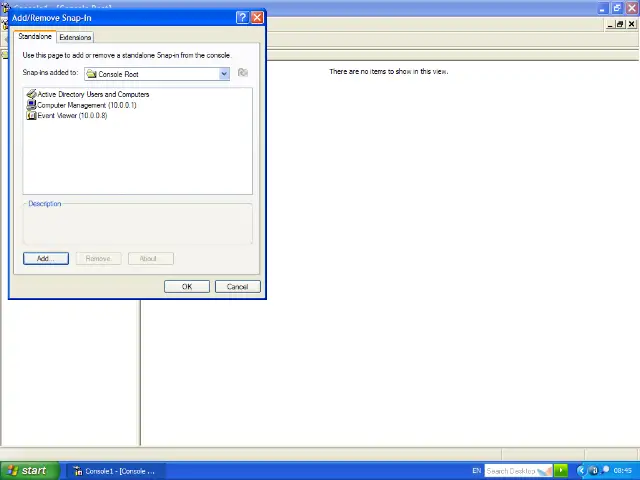The height and width of the screenshot is (480, 640).
Task: Switch to the Extensions tab
Action: 75,37
